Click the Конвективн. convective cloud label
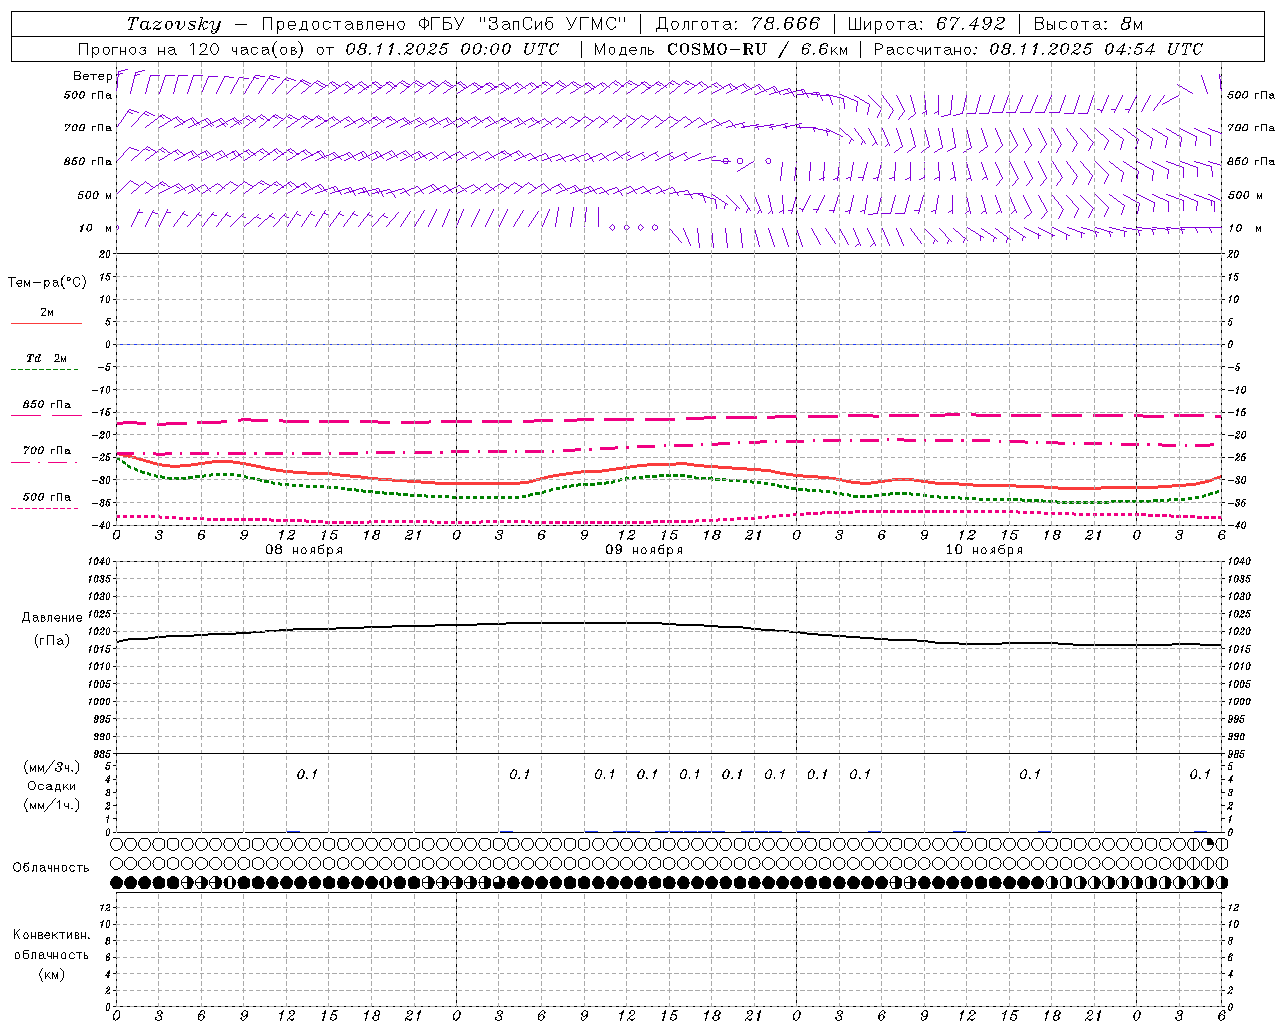Viewport: 1280px width, 1024px height. [52, 935]
